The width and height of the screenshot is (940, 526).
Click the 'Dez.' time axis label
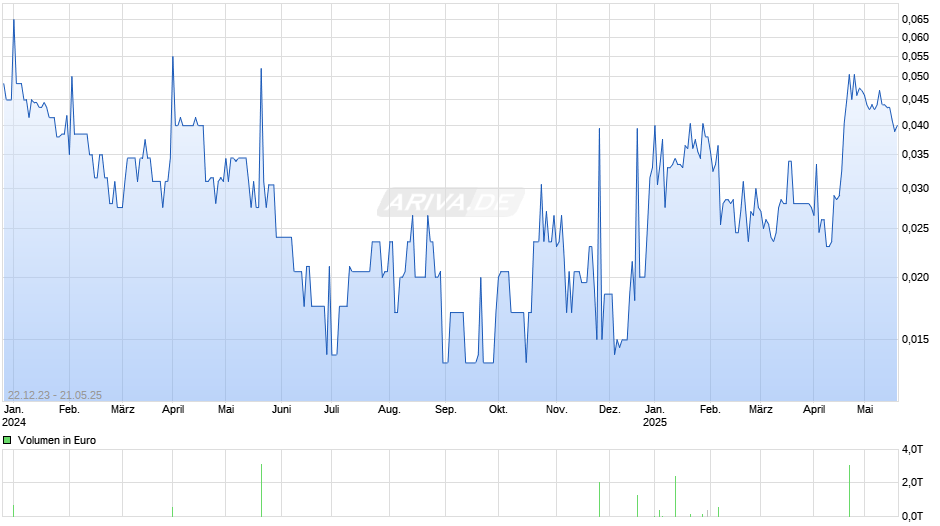point(609,410)
